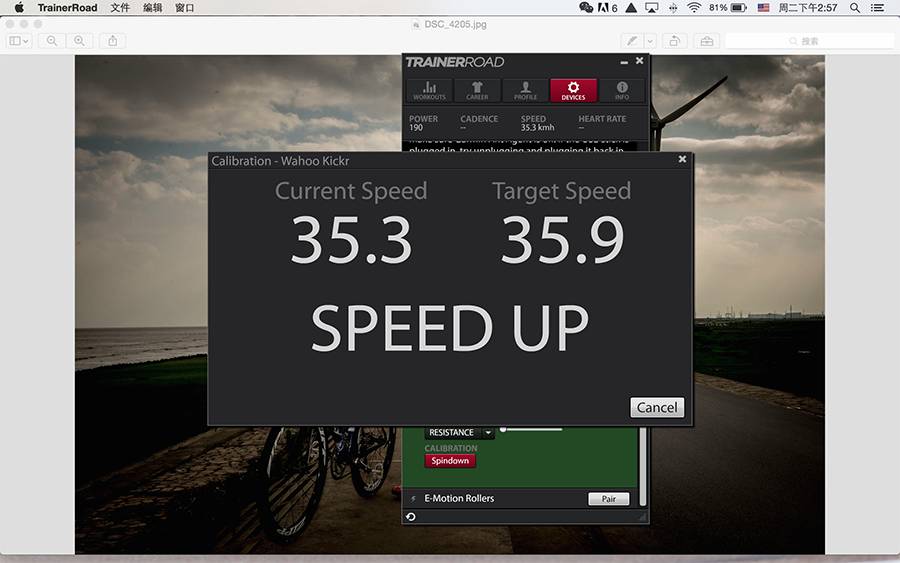Pair the E-Motion Rollers device
Image resolution: width=900 pixels, height=563 pixels.
(608, 499)
